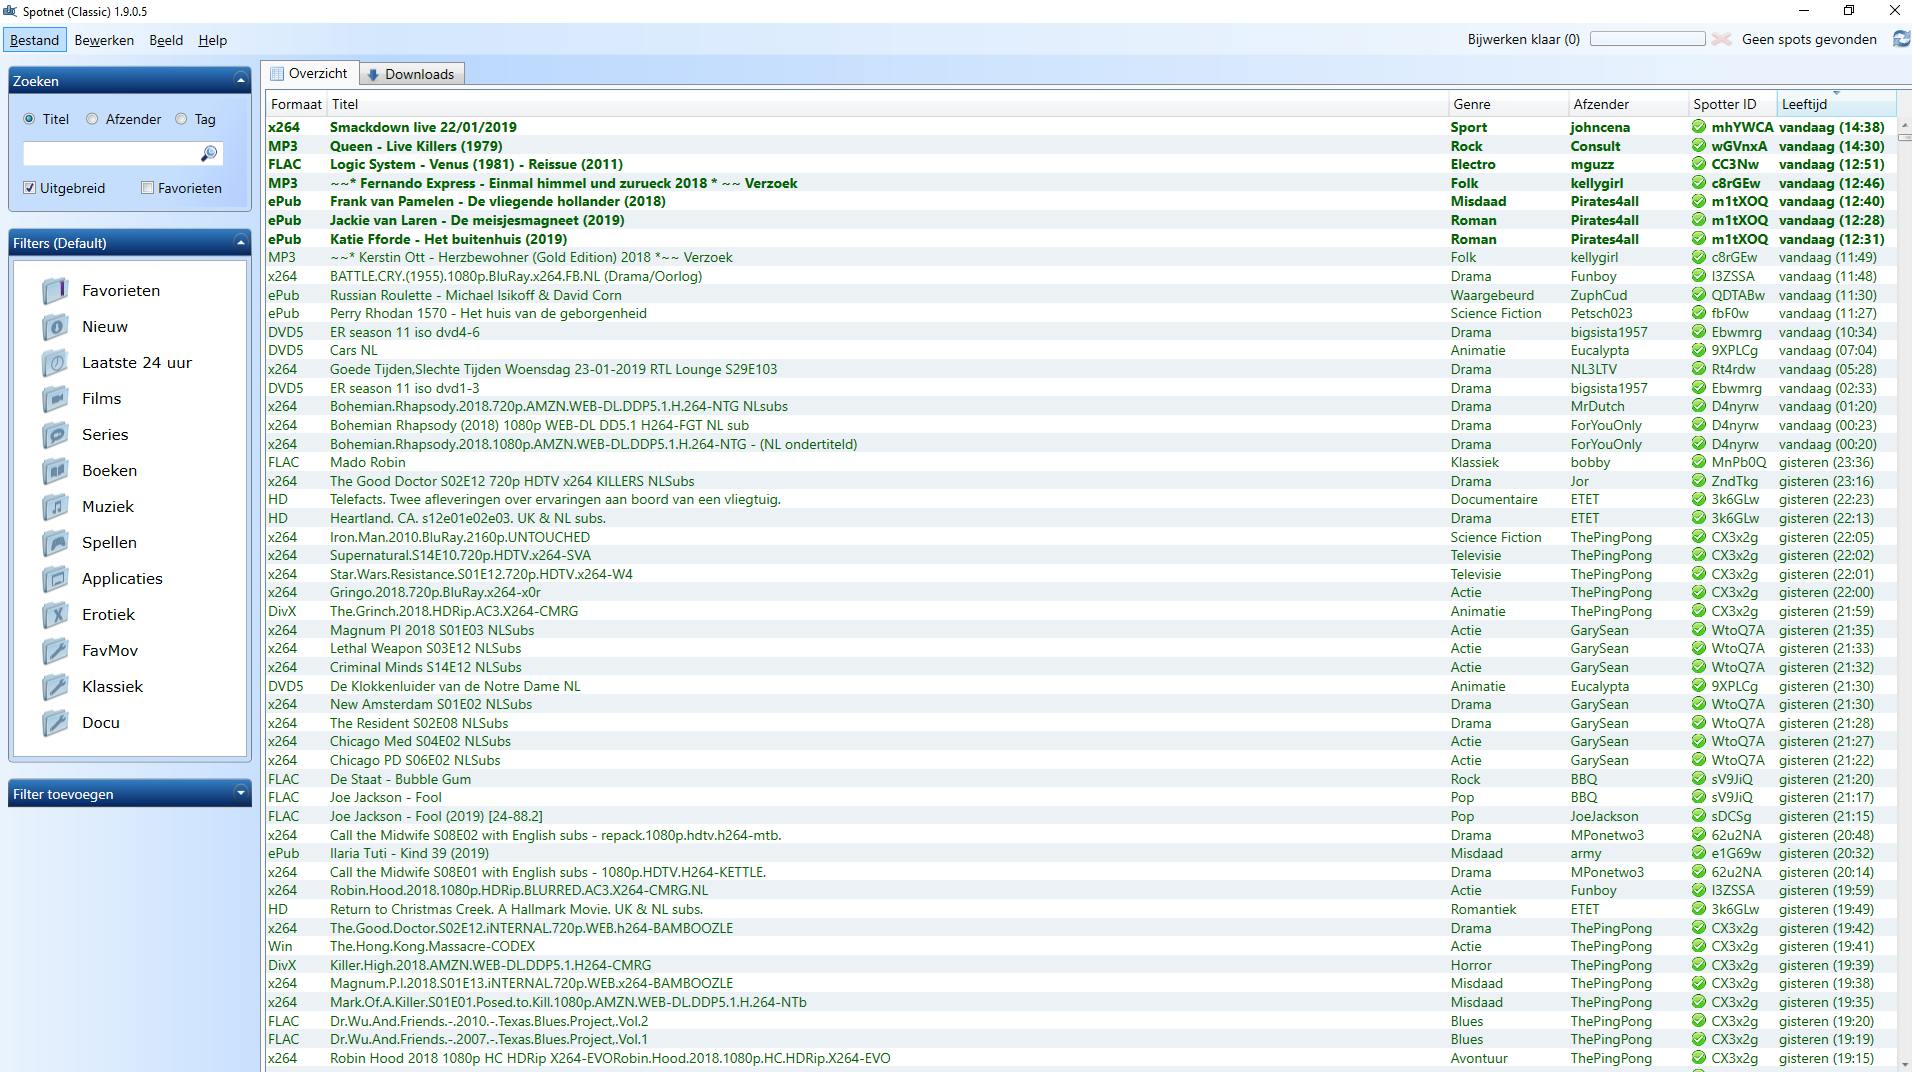Expand the Filter toevoegen panel
The image size is (1912, 1072).
point(240,794)
